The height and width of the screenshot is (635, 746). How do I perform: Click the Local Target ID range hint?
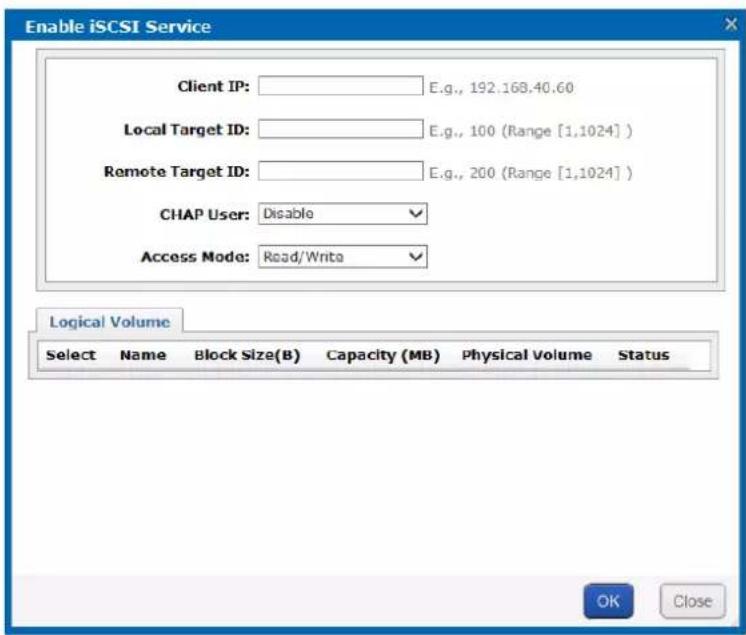(x=530, y=131)
